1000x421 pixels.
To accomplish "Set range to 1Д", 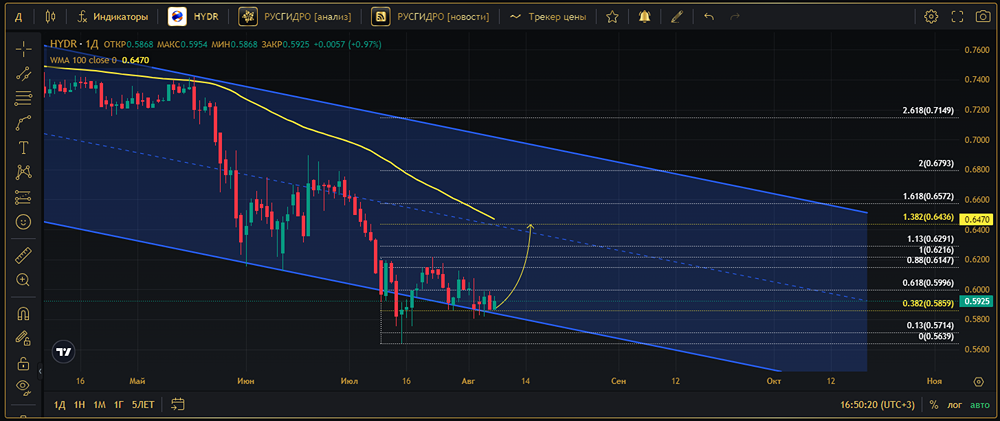I will tap(60, 404).
